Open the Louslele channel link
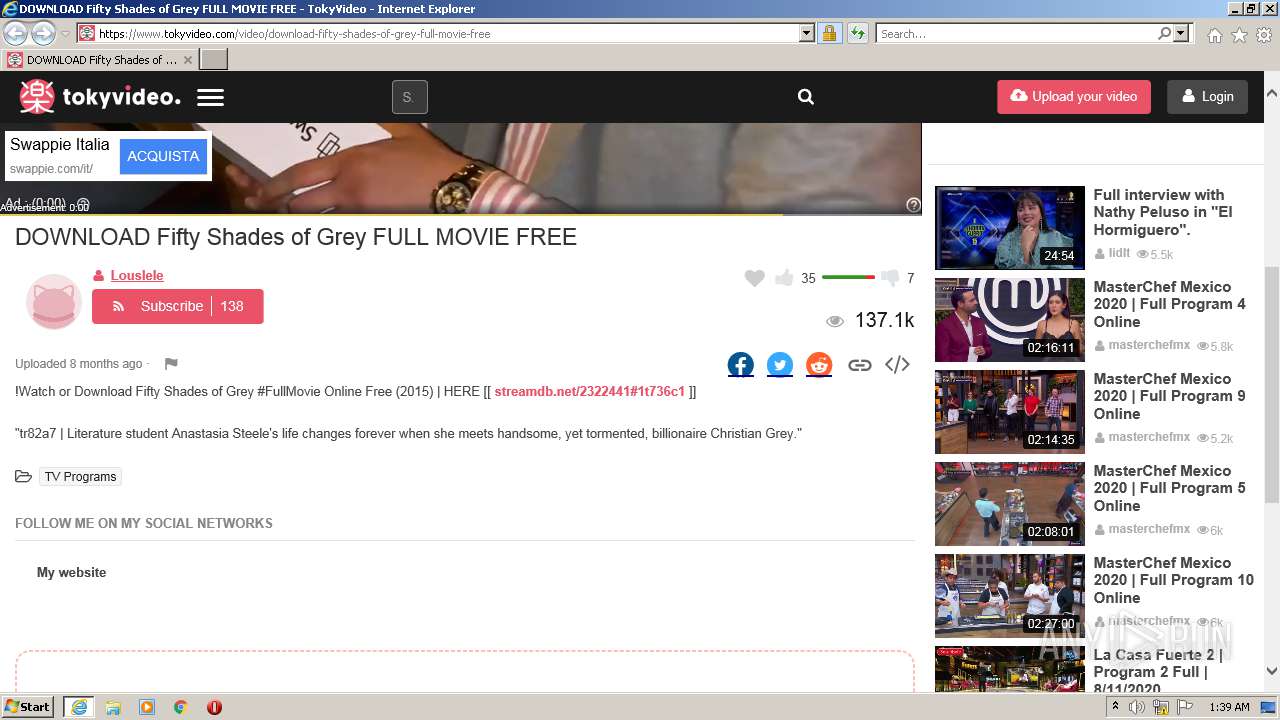Viewport: 1280px width, 720px height. (x=137, y=275)
